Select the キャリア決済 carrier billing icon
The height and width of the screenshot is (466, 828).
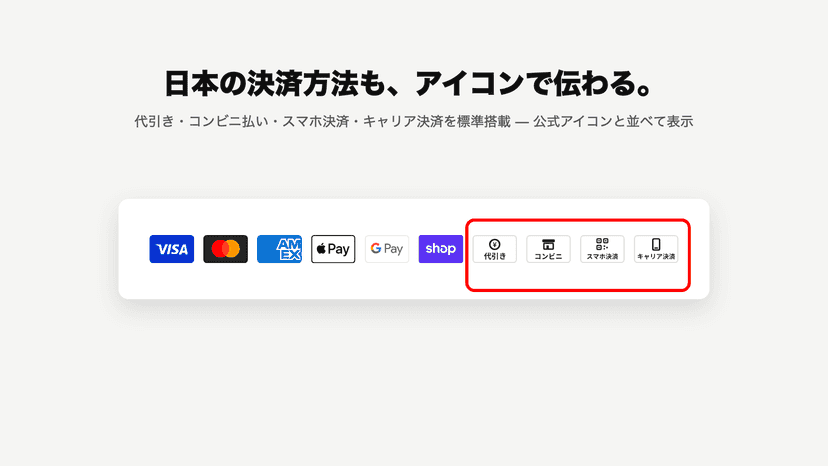point(656,249)
